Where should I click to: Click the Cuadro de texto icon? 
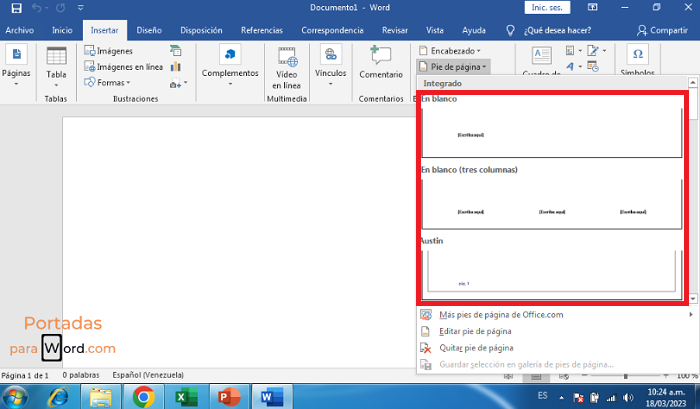(x=542, y=57)
